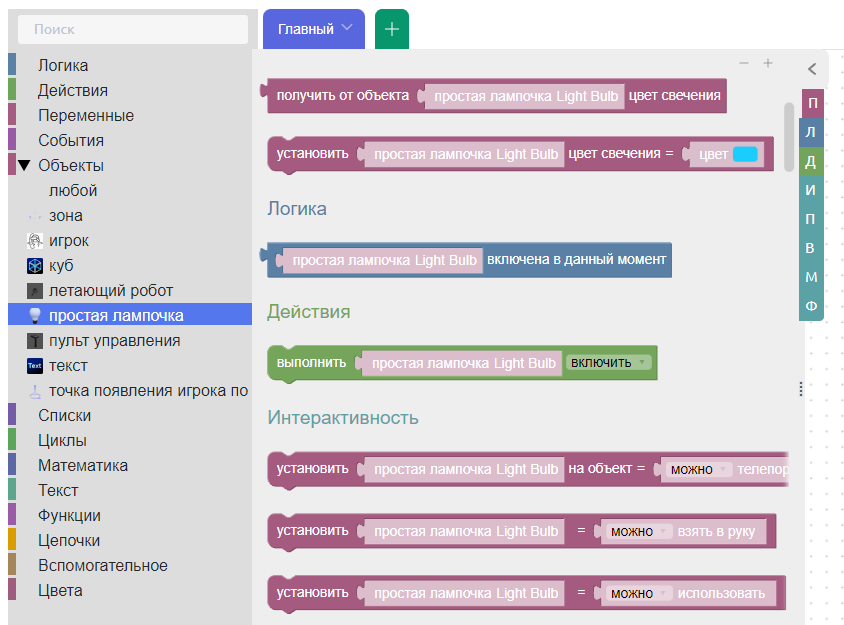The image size is (844, 625).
Task: Open the Главный tab dropdown arrow
Action: coord(347,28)
